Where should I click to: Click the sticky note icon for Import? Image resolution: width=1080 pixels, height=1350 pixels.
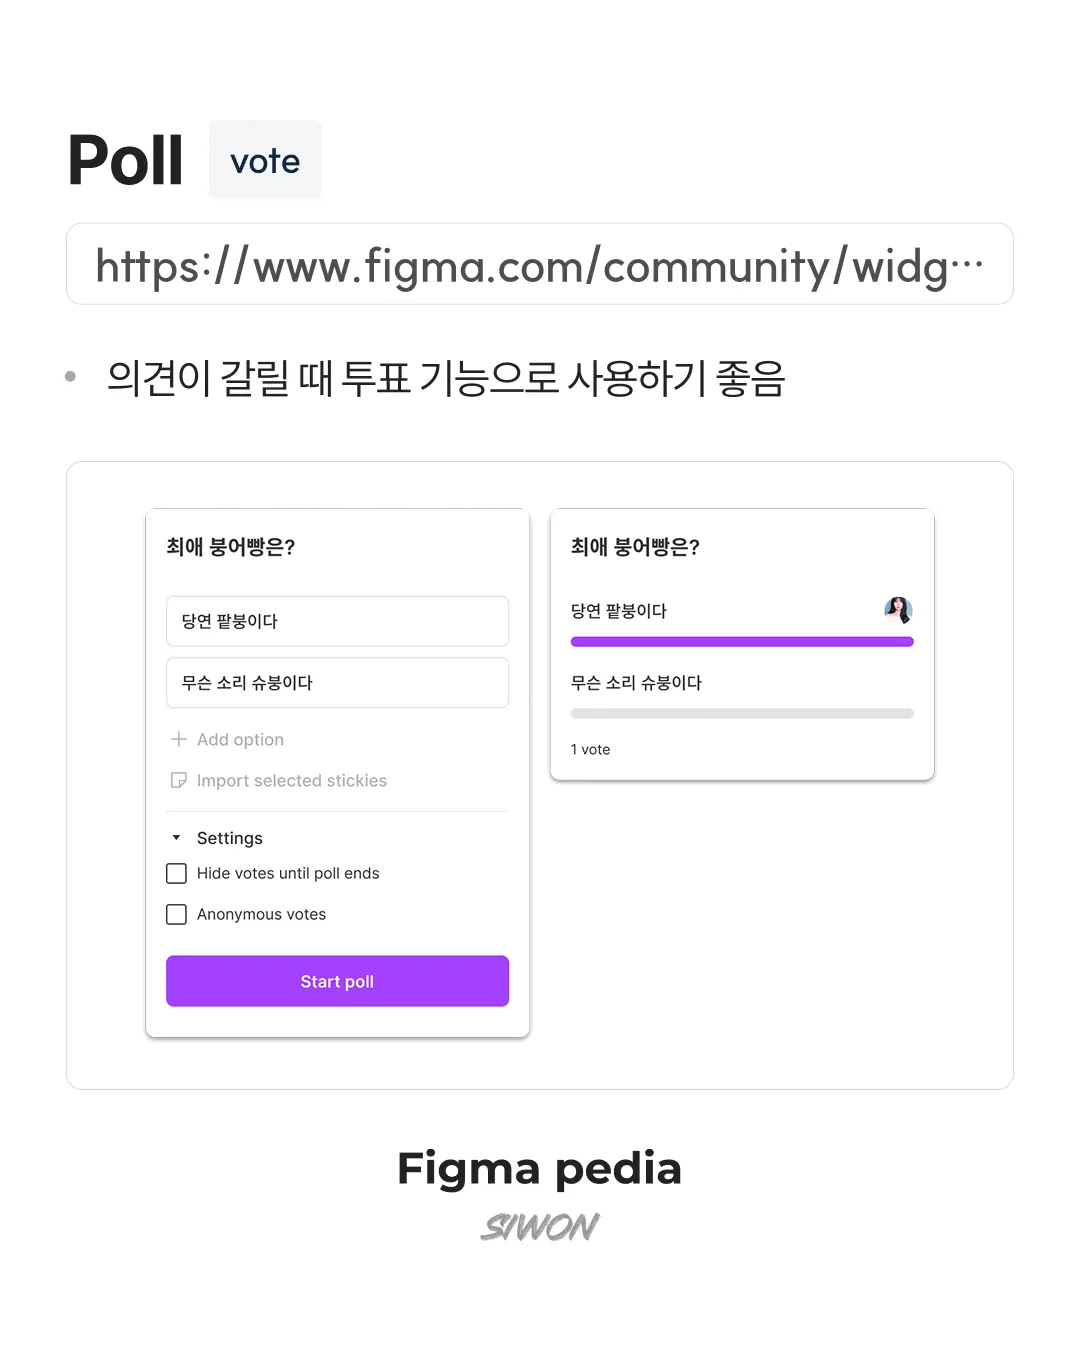coord(179,780)
